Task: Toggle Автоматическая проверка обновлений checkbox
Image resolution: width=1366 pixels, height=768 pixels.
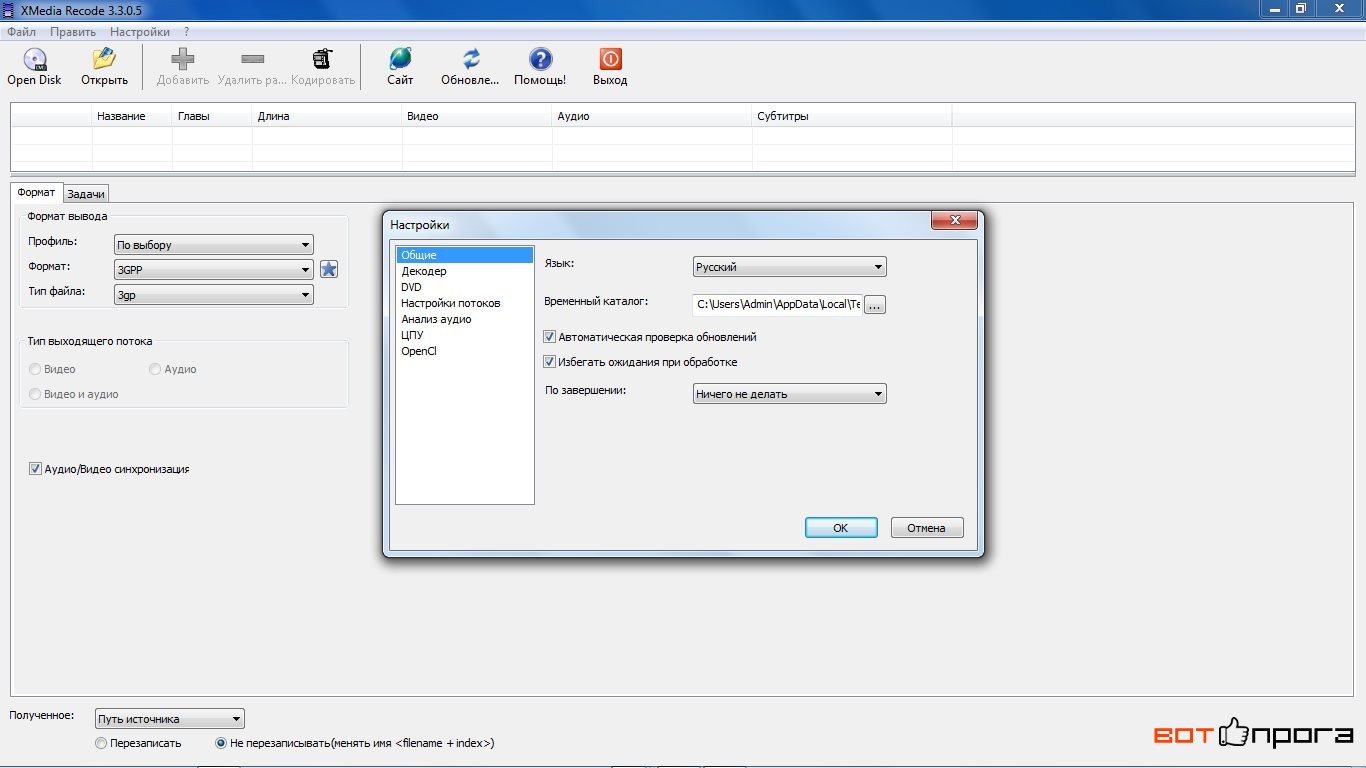Action: pyautogui.click(x=549, y=337)
